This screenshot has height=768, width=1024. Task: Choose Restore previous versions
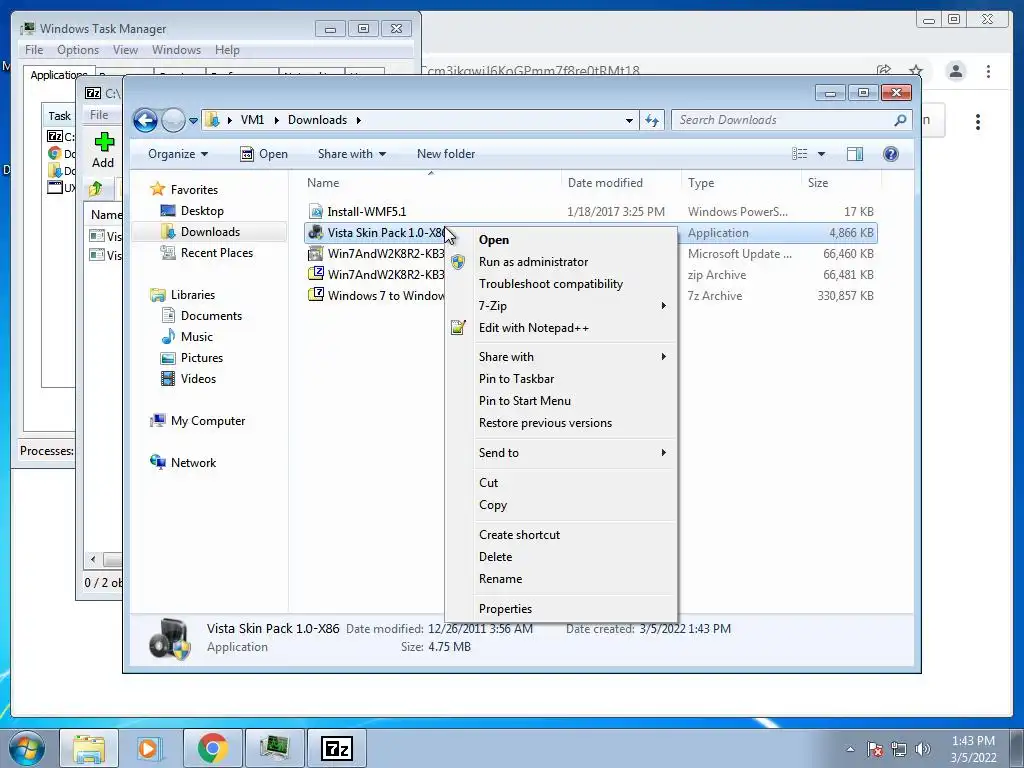coord(560,423)
